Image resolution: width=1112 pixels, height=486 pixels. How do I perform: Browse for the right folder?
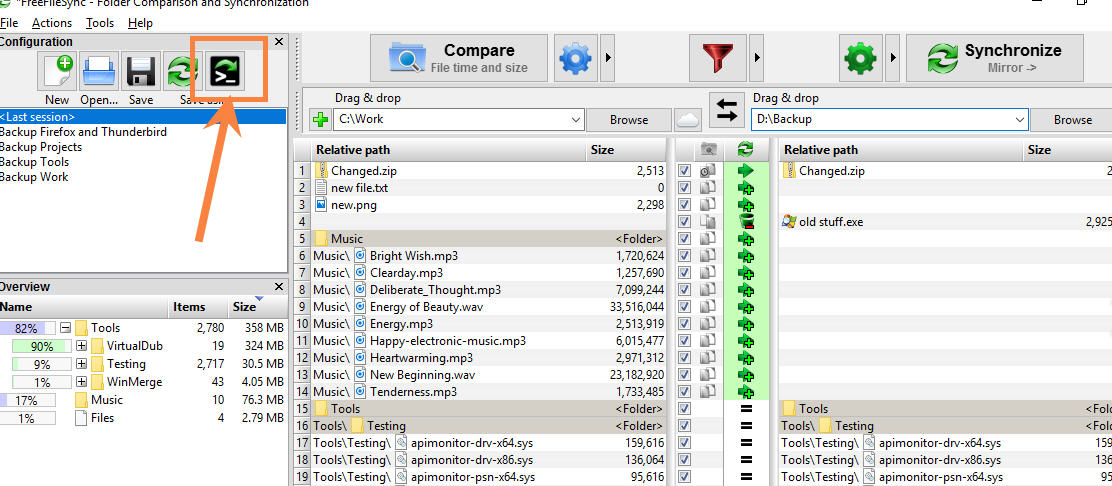1072,120
